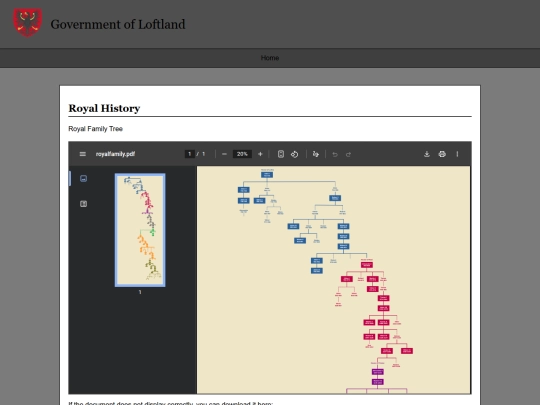Click the 20% zoom level field
This screenshot has width=540, height=405.
(242, 154)
